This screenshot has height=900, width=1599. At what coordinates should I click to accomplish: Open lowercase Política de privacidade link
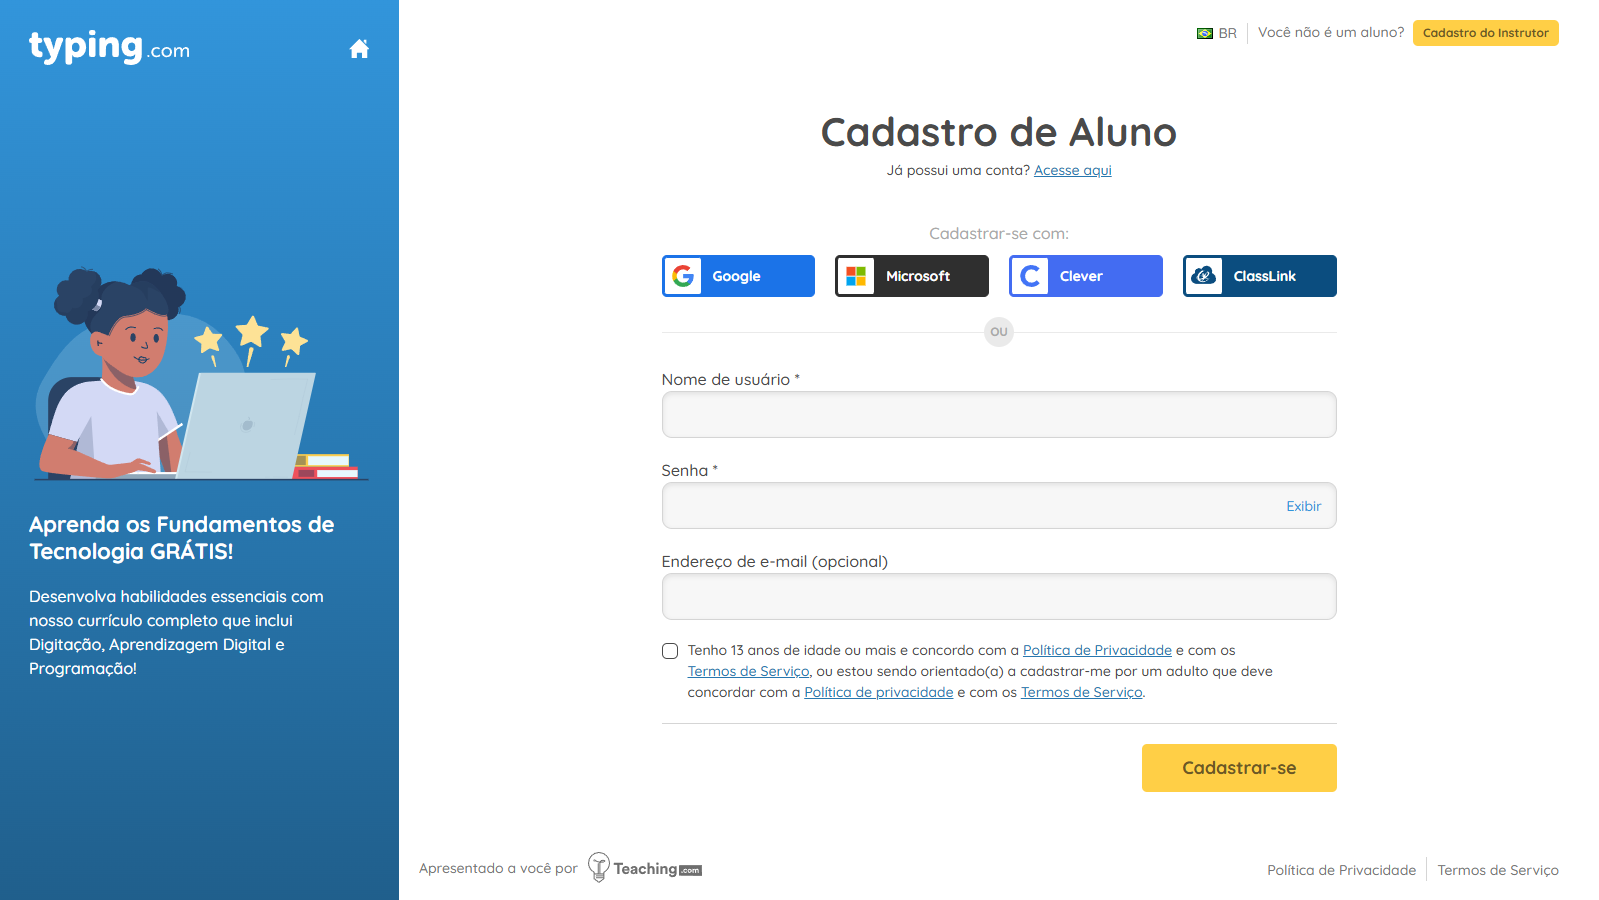(879, 692)
